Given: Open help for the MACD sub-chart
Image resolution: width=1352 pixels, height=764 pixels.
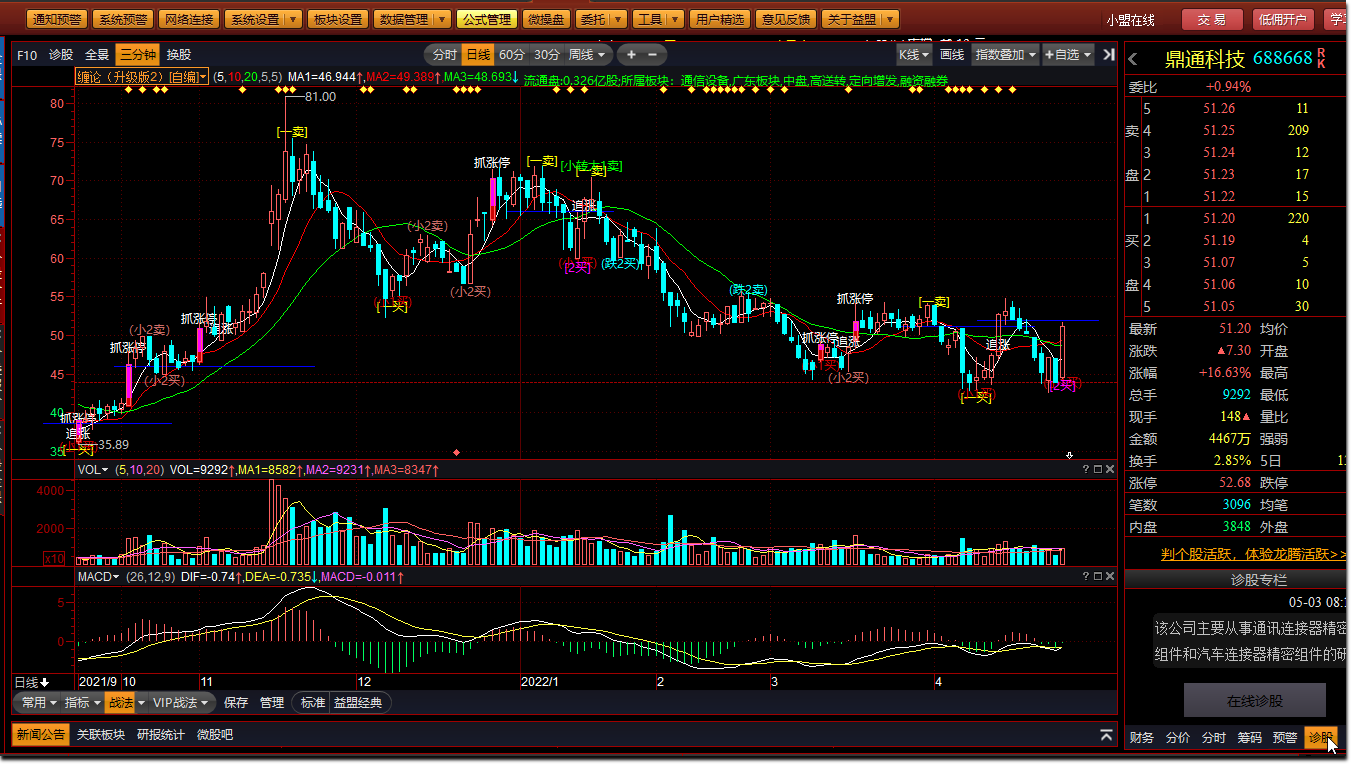Looking at the screenshot, I should [1086, 577].
